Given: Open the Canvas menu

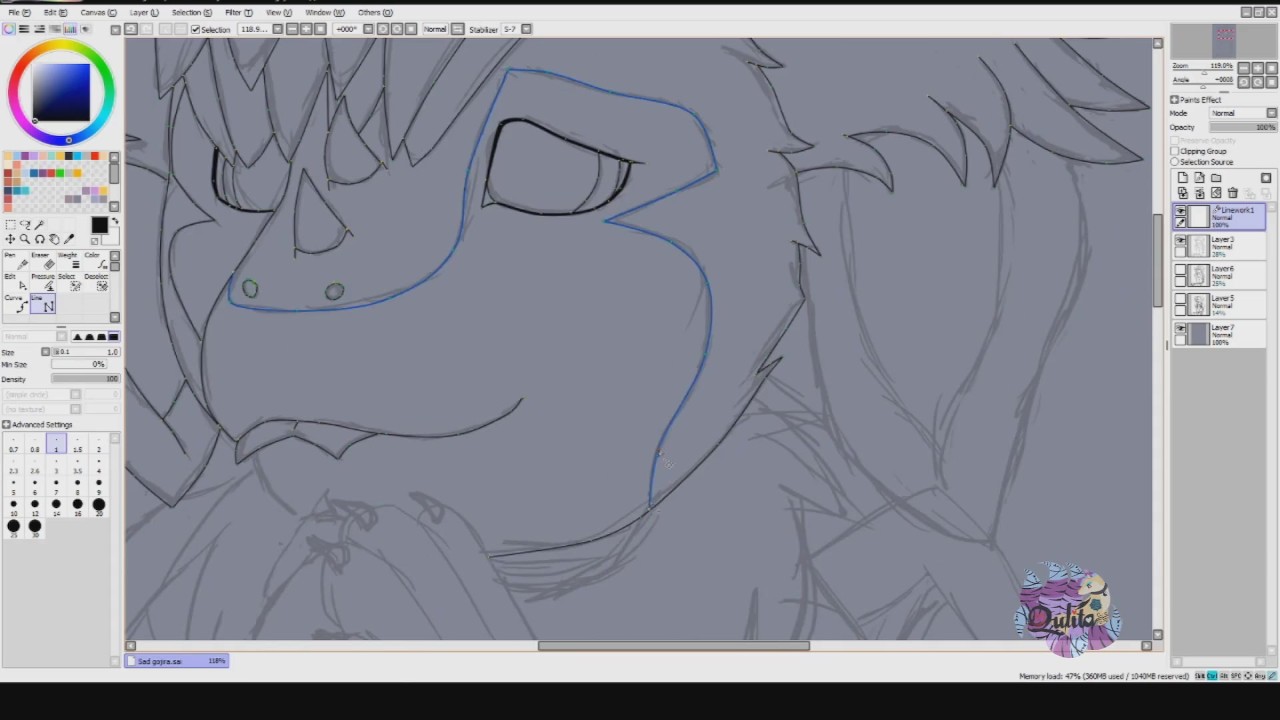Looking at the screenshot, I should pyautogui.click(x=98, y=12).
